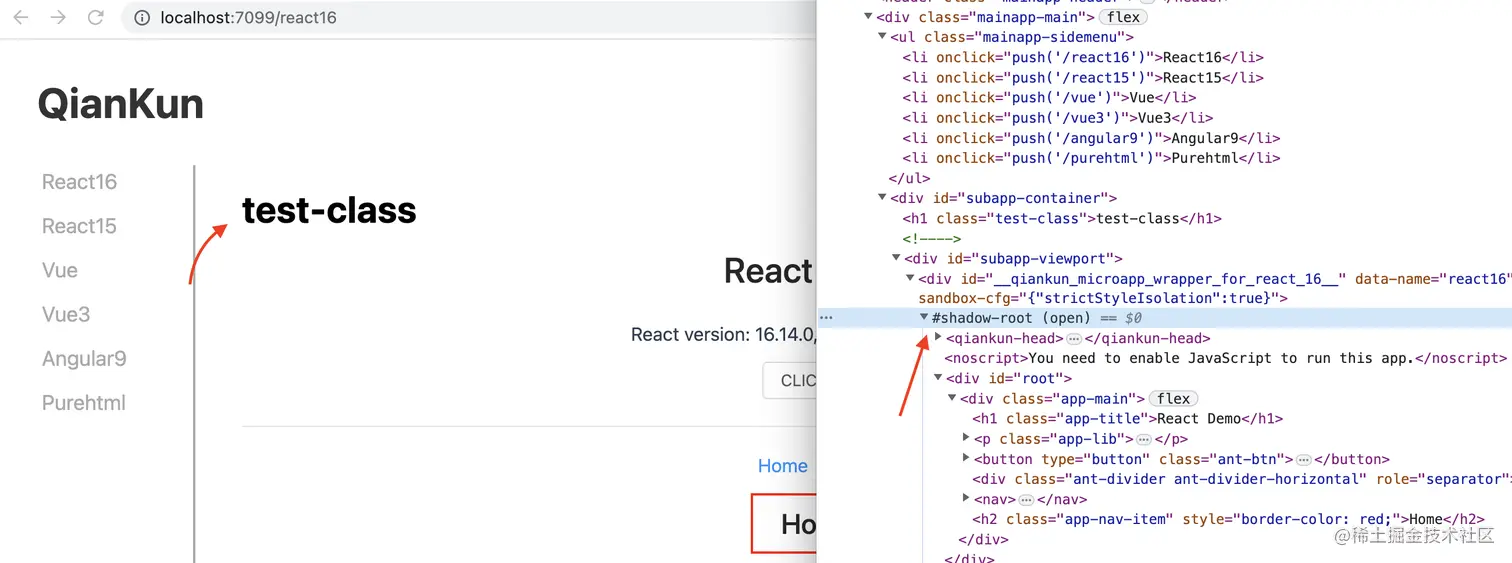Expand the qiankun-head element
Viewport: 1512px width, 563px height.
pyautogui.click(x=938, y=338)
